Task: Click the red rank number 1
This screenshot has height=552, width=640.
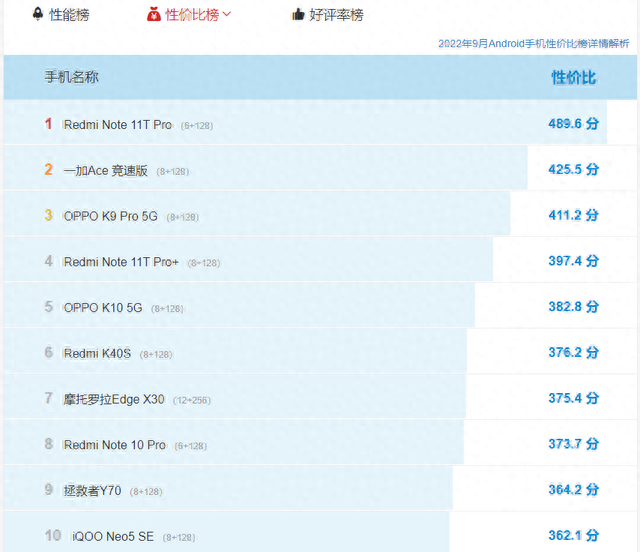Action: point(49,123)
